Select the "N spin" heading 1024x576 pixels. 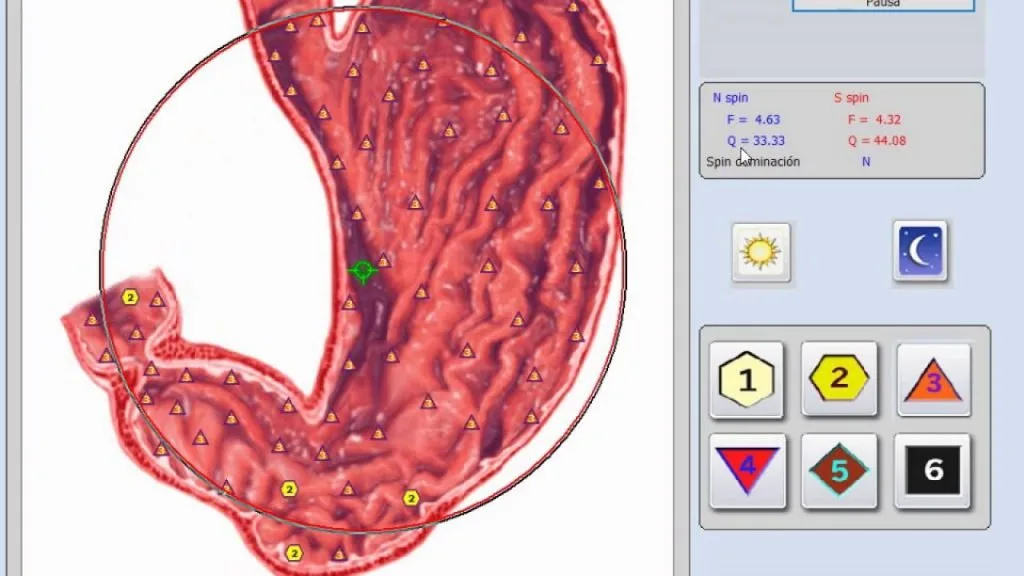pyautogui.click(x=730, y=98)
